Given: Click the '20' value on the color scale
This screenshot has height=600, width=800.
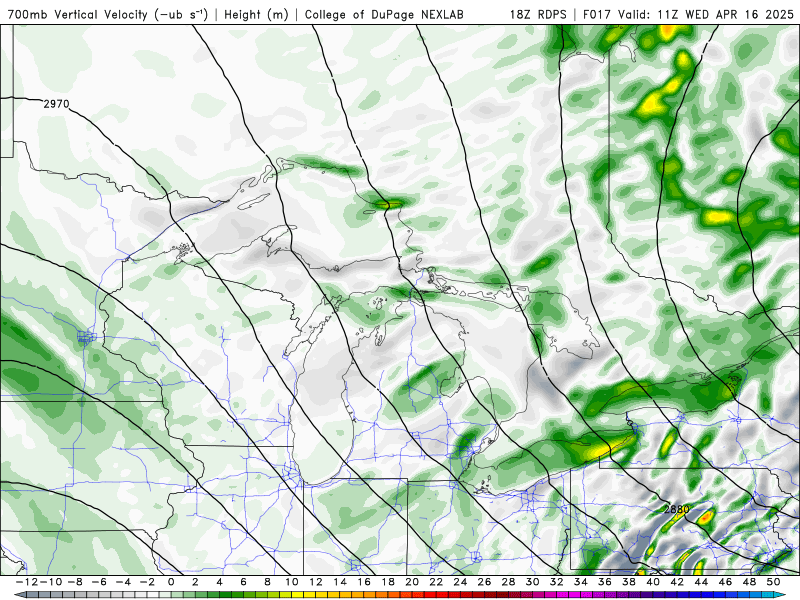Looking at the screenshot, I should (412, 582).
